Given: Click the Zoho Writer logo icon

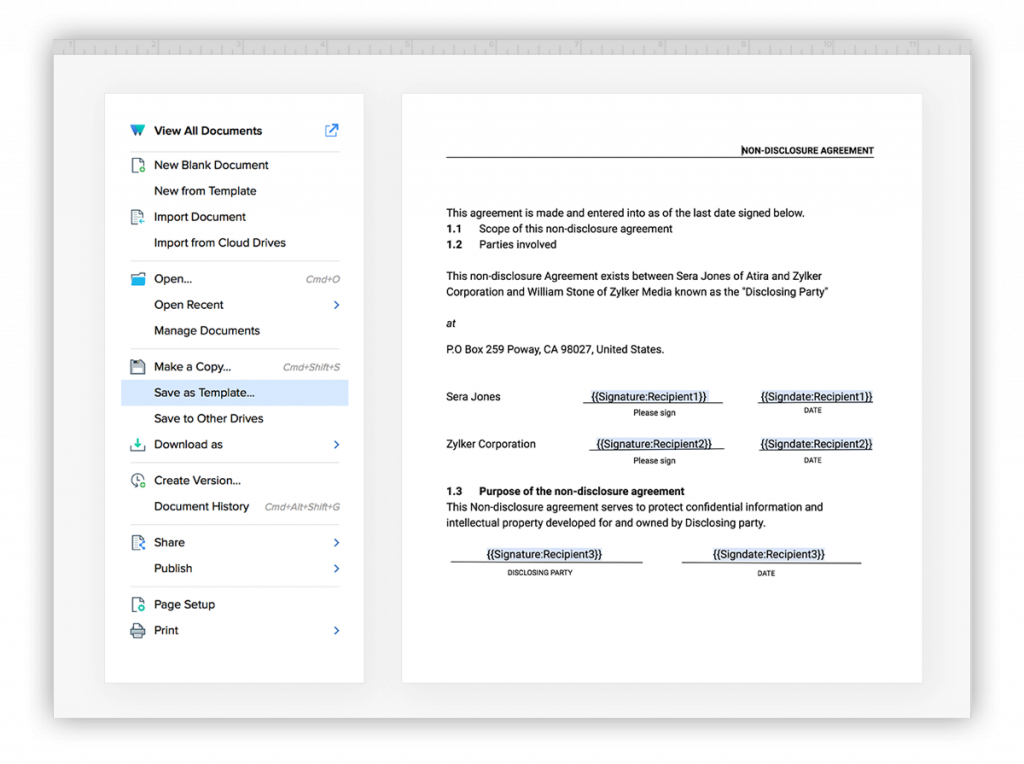Looking at the screenshot, I should pos(138,131).
